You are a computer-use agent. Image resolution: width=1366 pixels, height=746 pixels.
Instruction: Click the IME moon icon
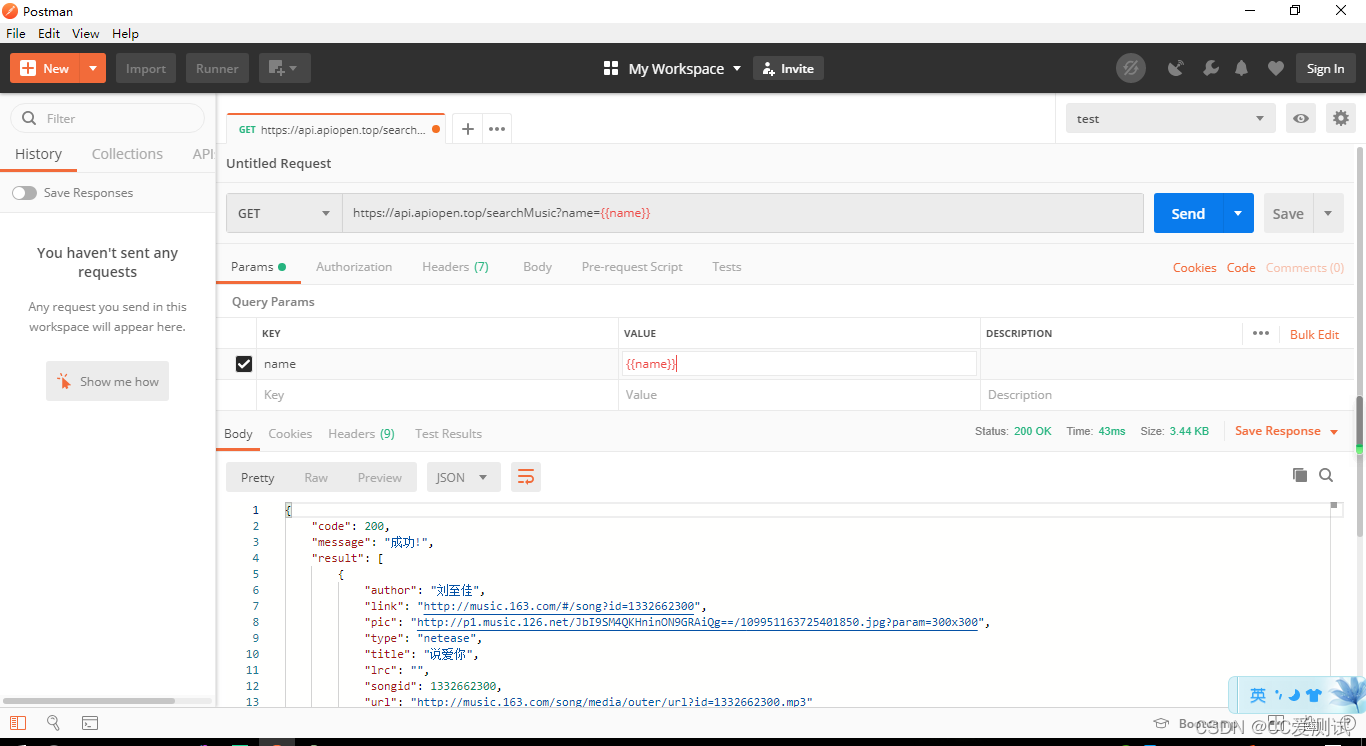[1293, 695]
